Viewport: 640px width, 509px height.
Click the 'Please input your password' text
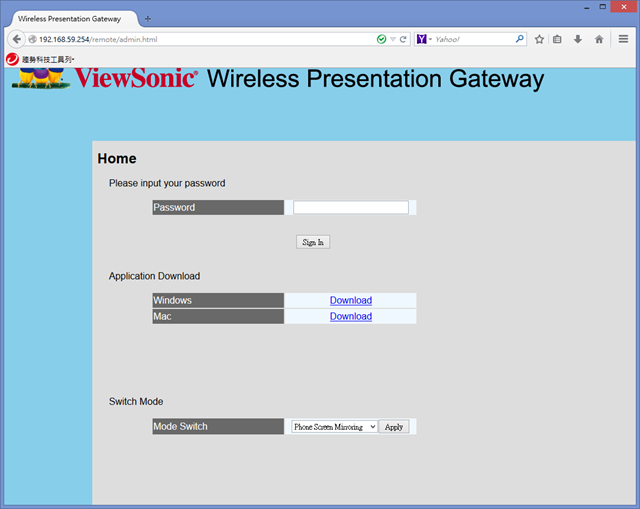coord(167,183)
